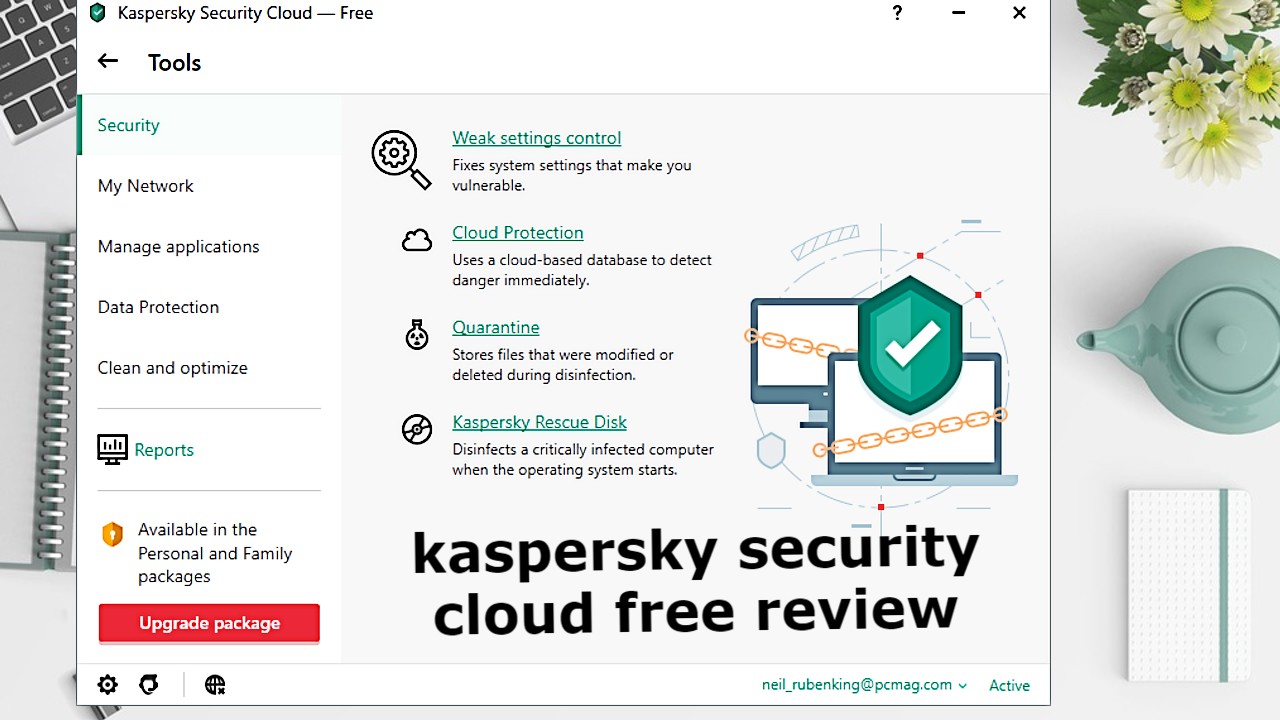Screen dimensions: 1280x720
Task: Click the Active license status text
Action: coord(1009,685)
